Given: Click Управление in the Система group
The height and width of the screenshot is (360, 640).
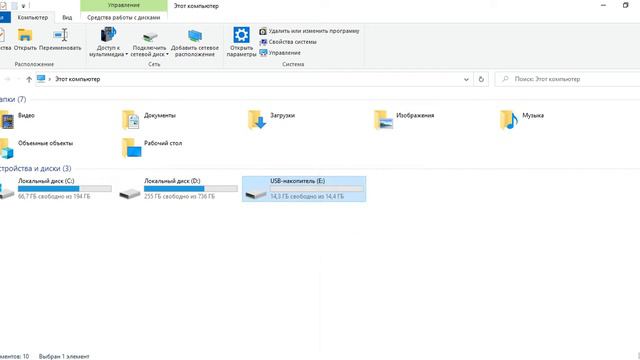Looking at the screenshot, I should (280, 53).
